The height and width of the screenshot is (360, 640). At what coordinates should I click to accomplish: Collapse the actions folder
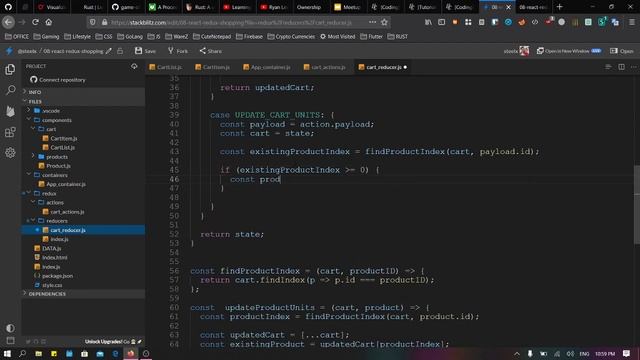click(55, 202)
